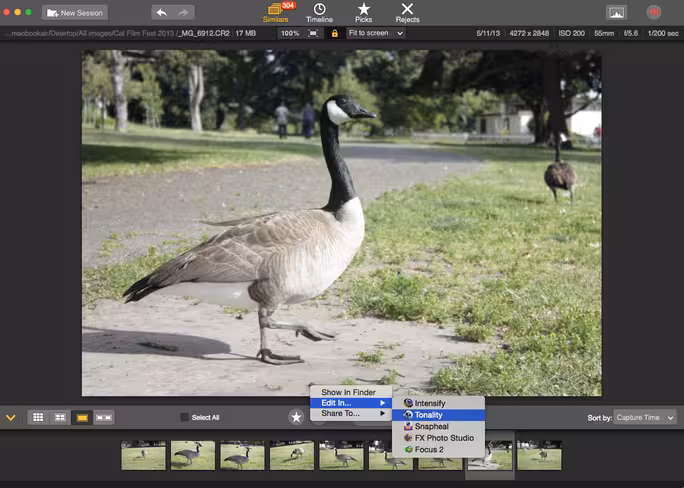The height and width of the screenshot is (488, 684).
Task: Select Snapheal in the Edit In submenu
Action: click(x=438, y=426)
